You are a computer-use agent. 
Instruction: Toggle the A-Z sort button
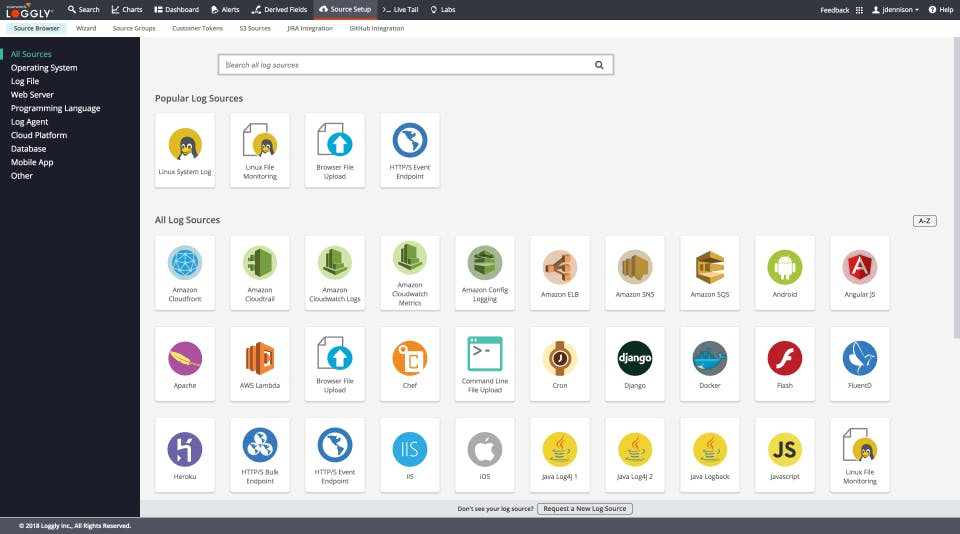point(924,220)
